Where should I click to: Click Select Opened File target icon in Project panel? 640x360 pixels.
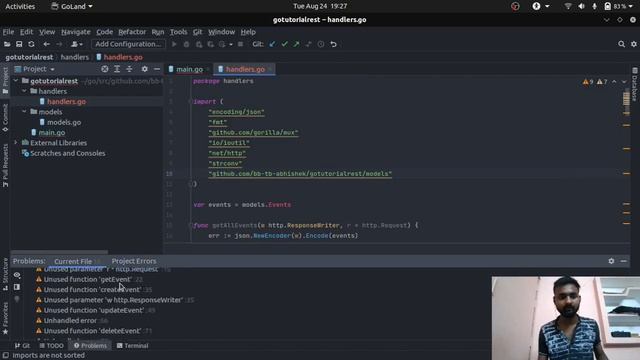tap(105, 69)
